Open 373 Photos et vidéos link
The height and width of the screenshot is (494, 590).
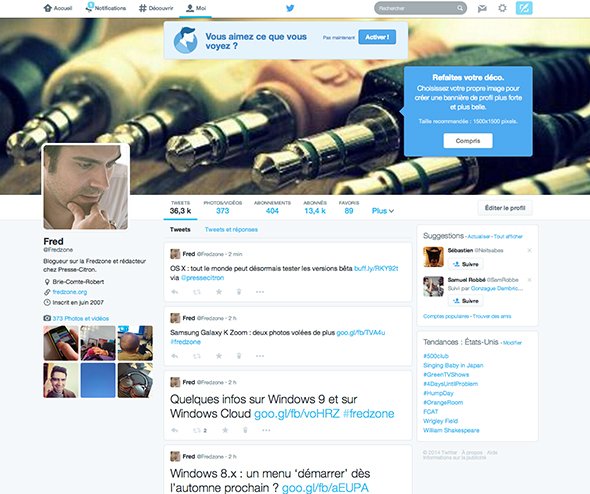tap(81, 318)
